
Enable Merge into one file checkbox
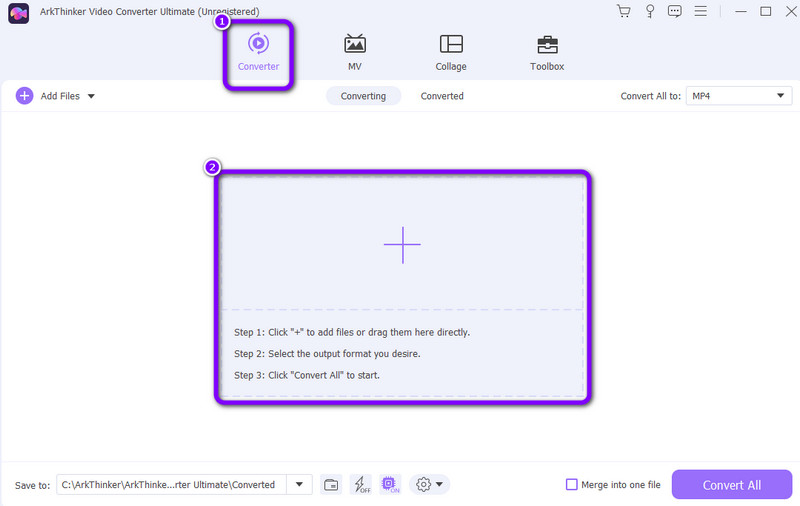click(x=571, y=485)
